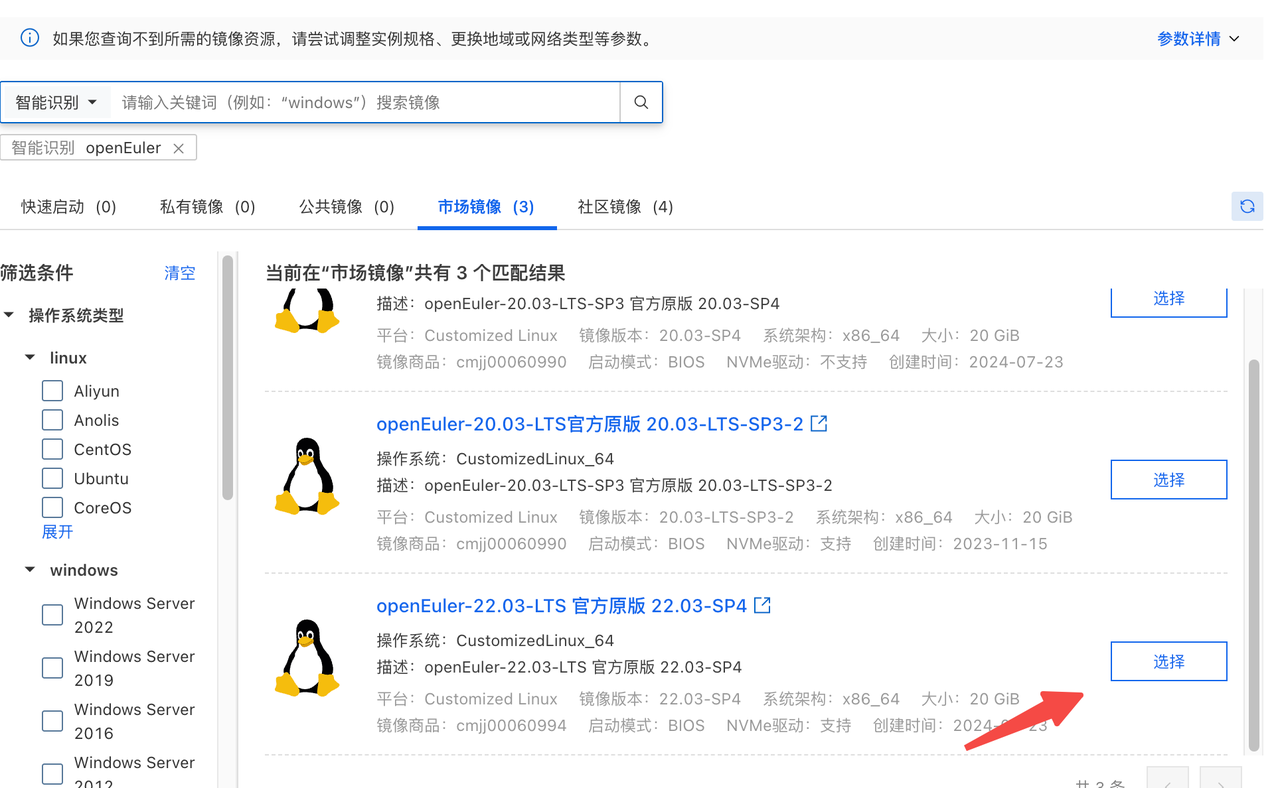Screen dimensions: 1280x788
Task: Click the keyword search input field
Action: (365, 102)
